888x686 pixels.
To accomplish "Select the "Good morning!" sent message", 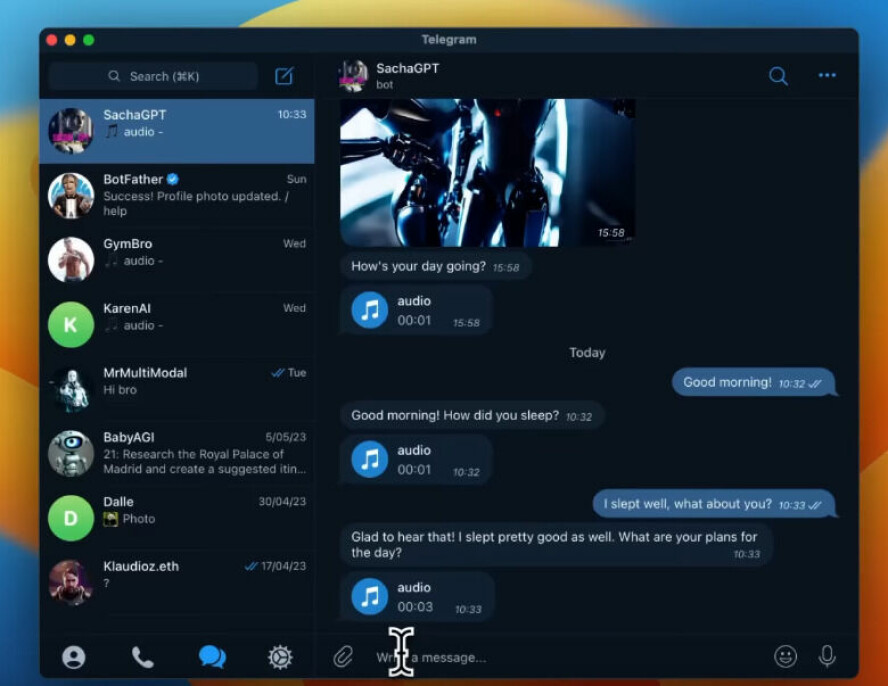I will (754, 382).
